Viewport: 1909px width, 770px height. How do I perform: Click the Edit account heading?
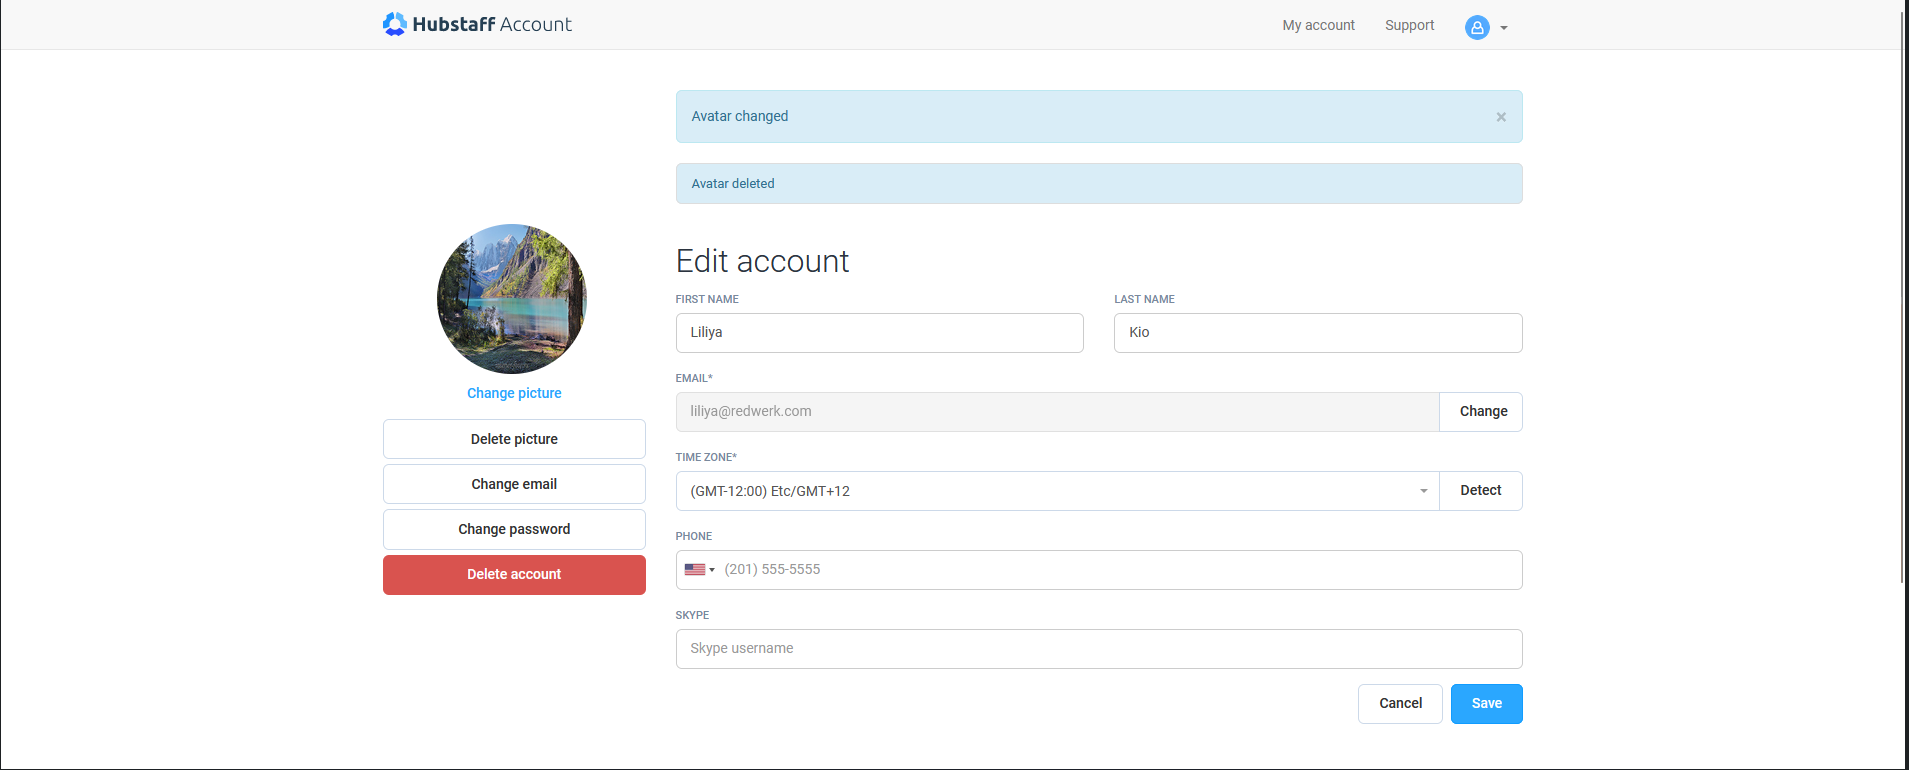tap(762, 261)
